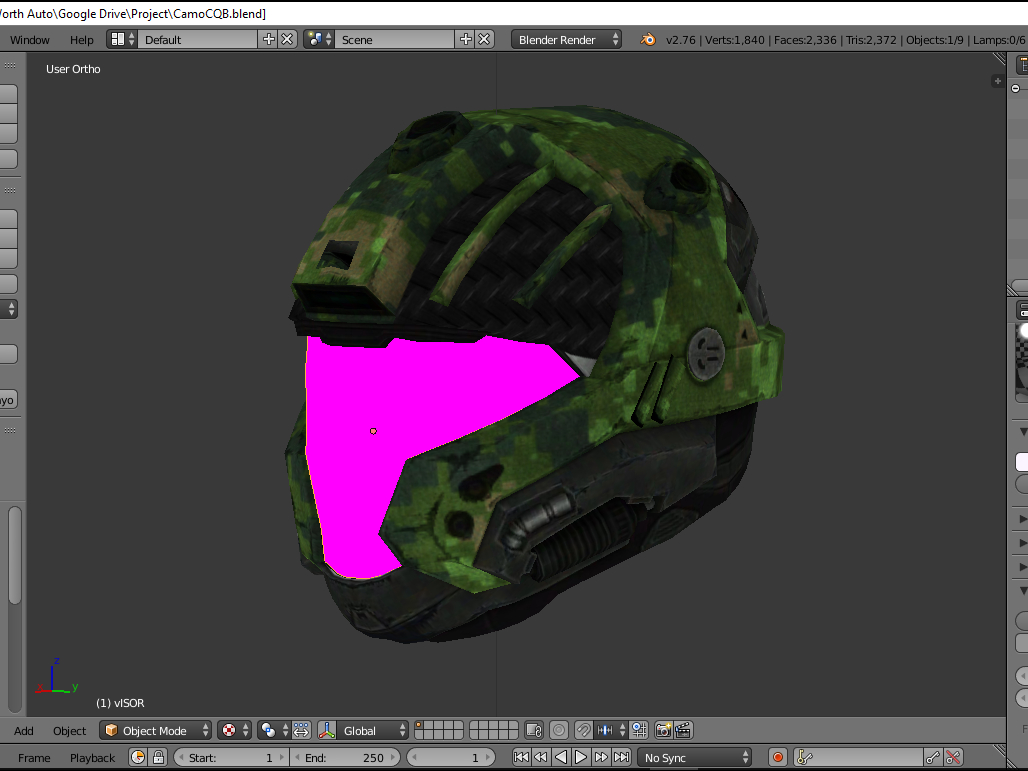The width and height of the screenshot is (1028, 771).
Task: Jump to the first frame
Action: coord(521,758)
